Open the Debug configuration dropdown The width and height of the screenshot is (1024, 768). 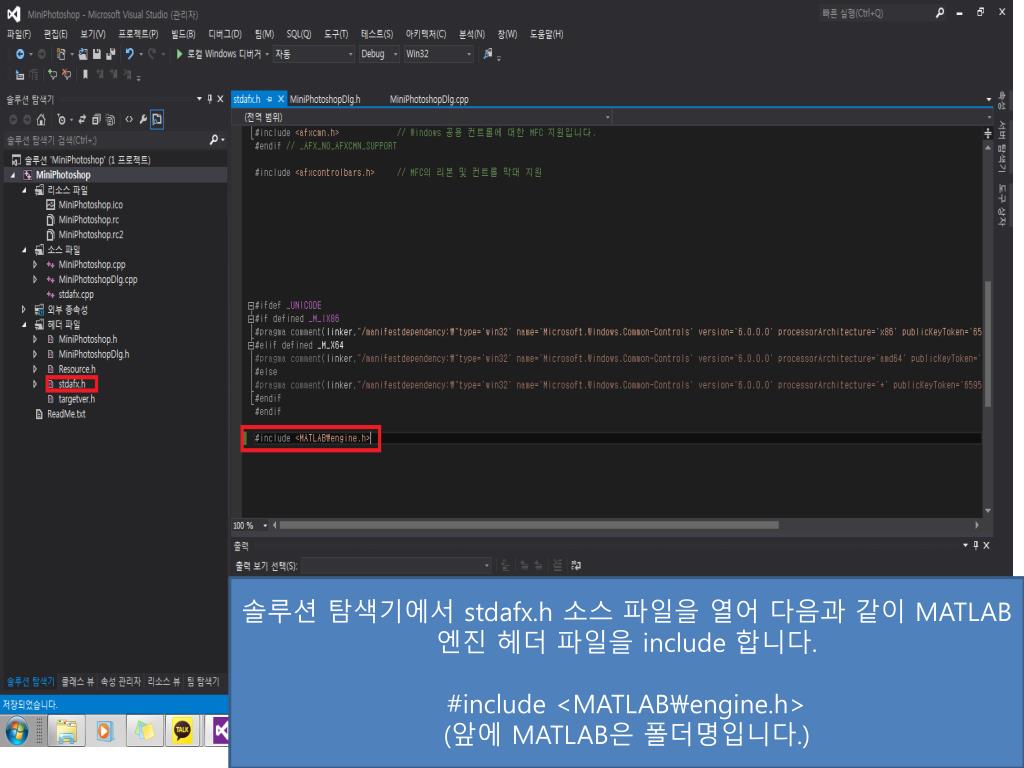point(379,54)
